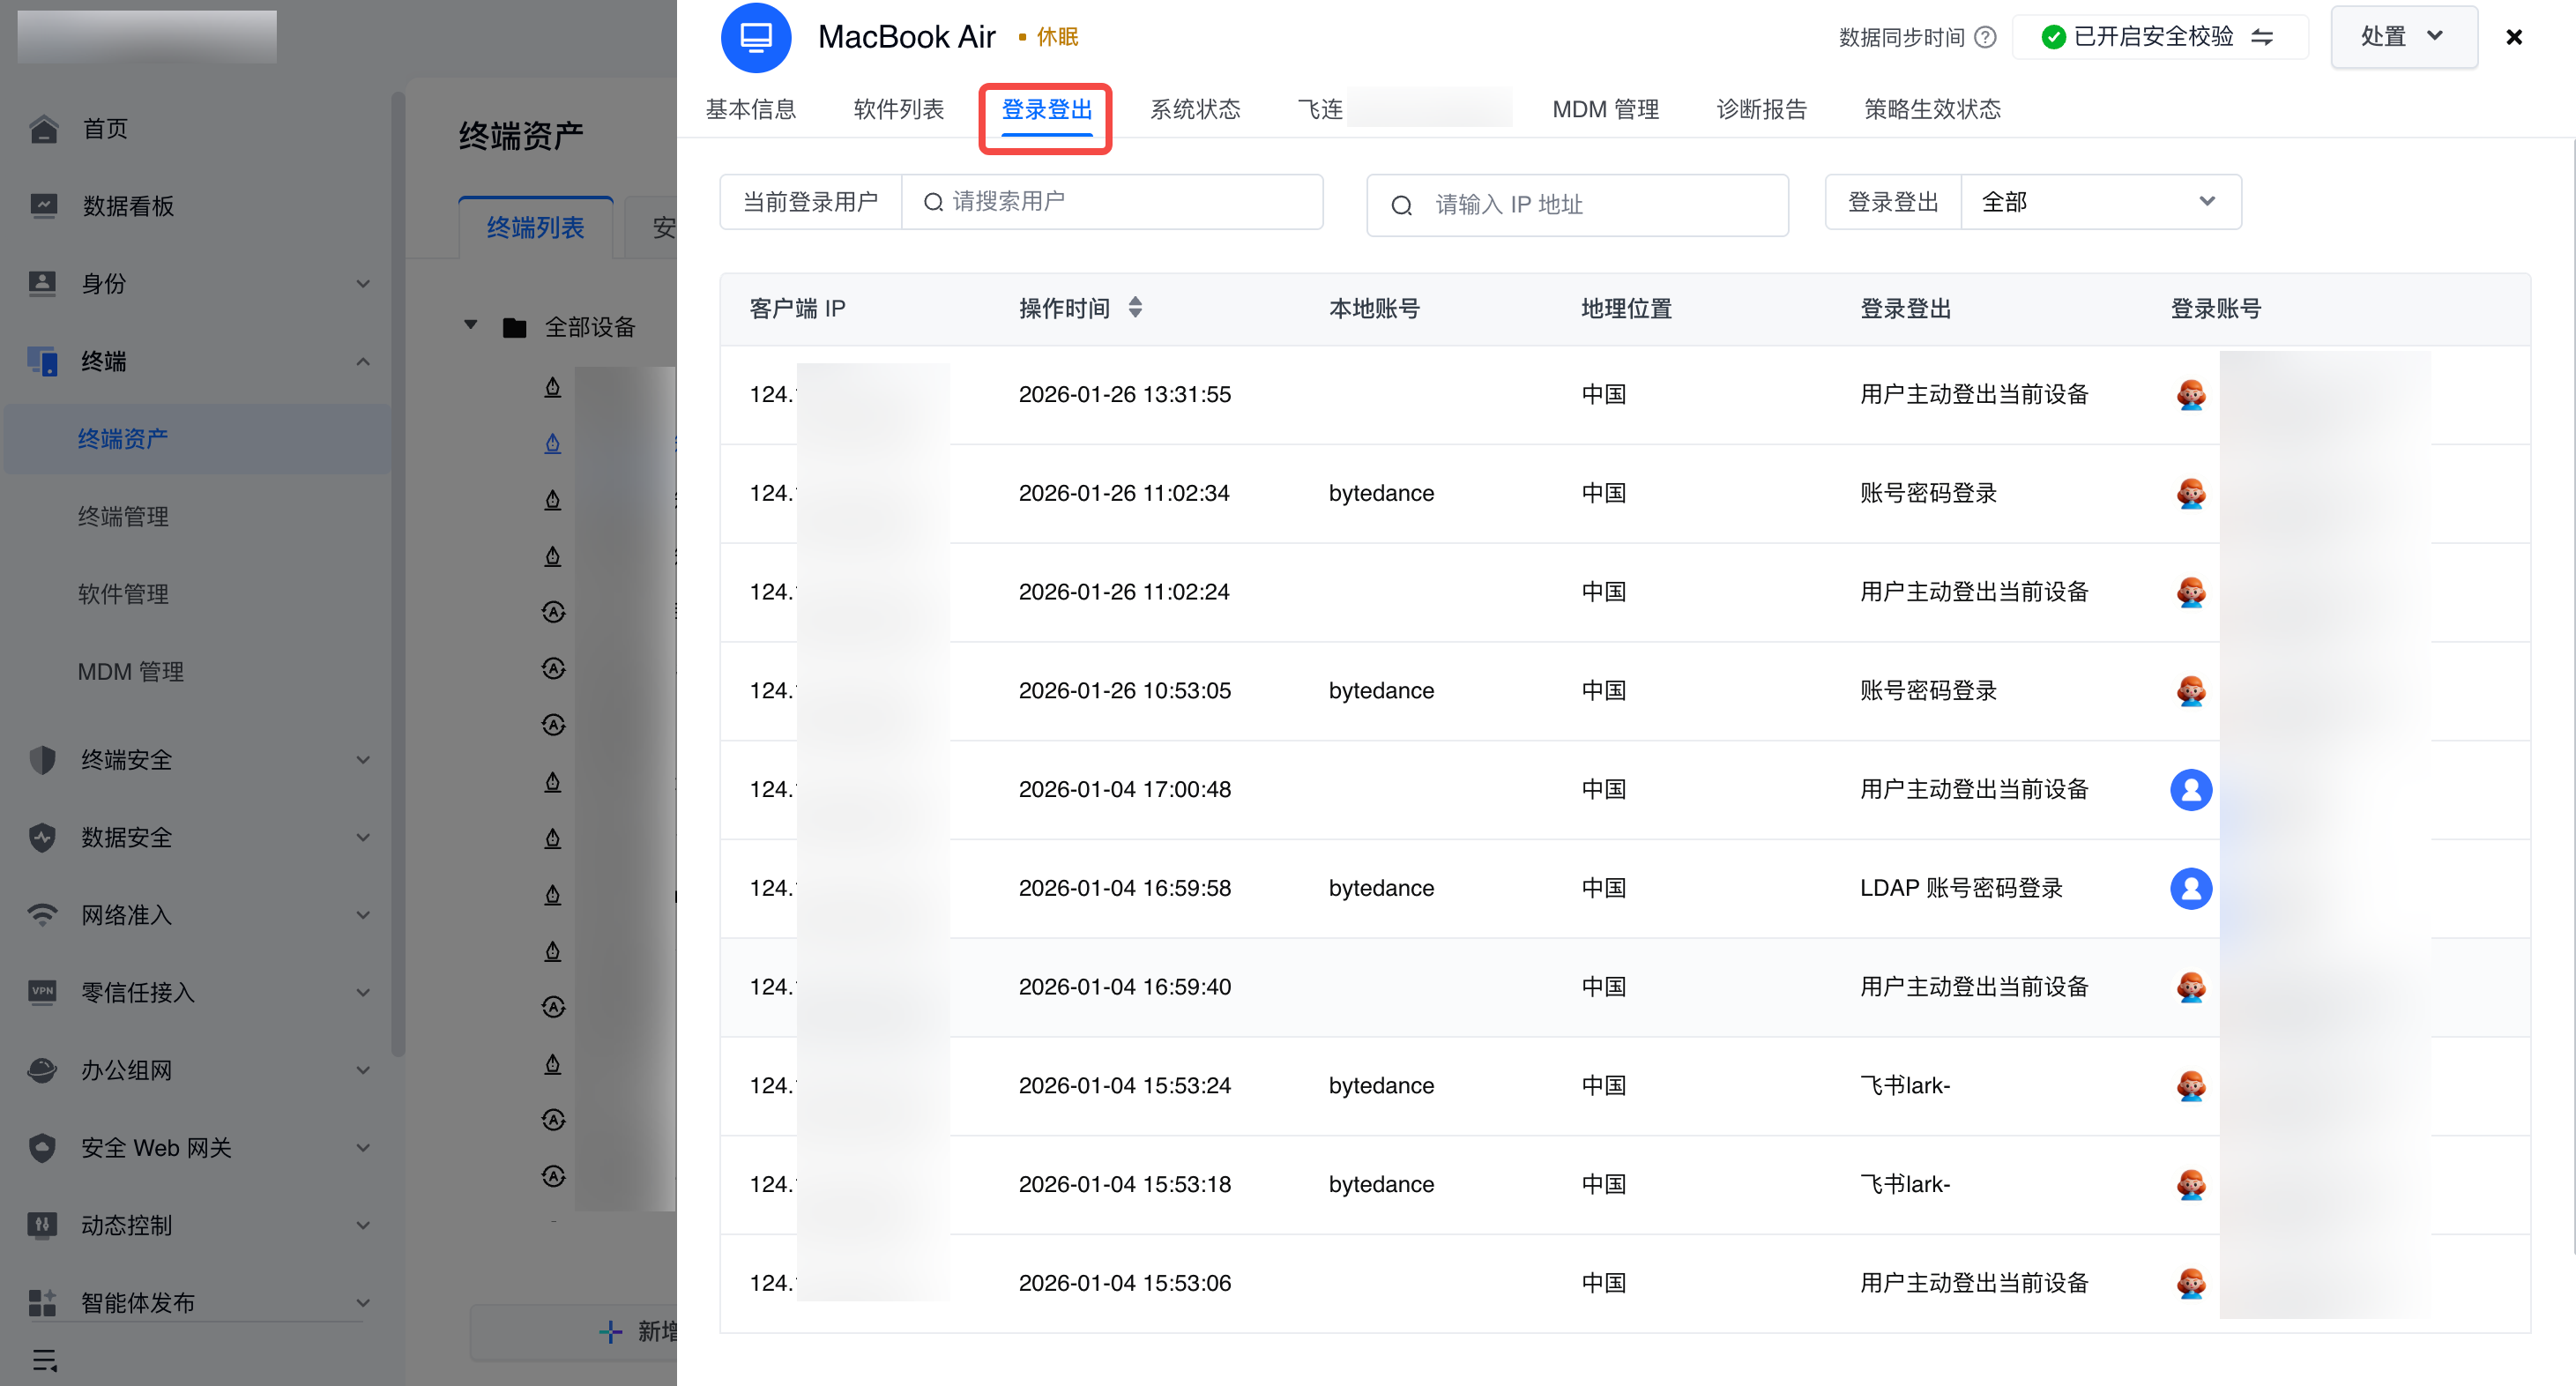Click the swap icon beside 已开启安全校验

pos(2262,37)
